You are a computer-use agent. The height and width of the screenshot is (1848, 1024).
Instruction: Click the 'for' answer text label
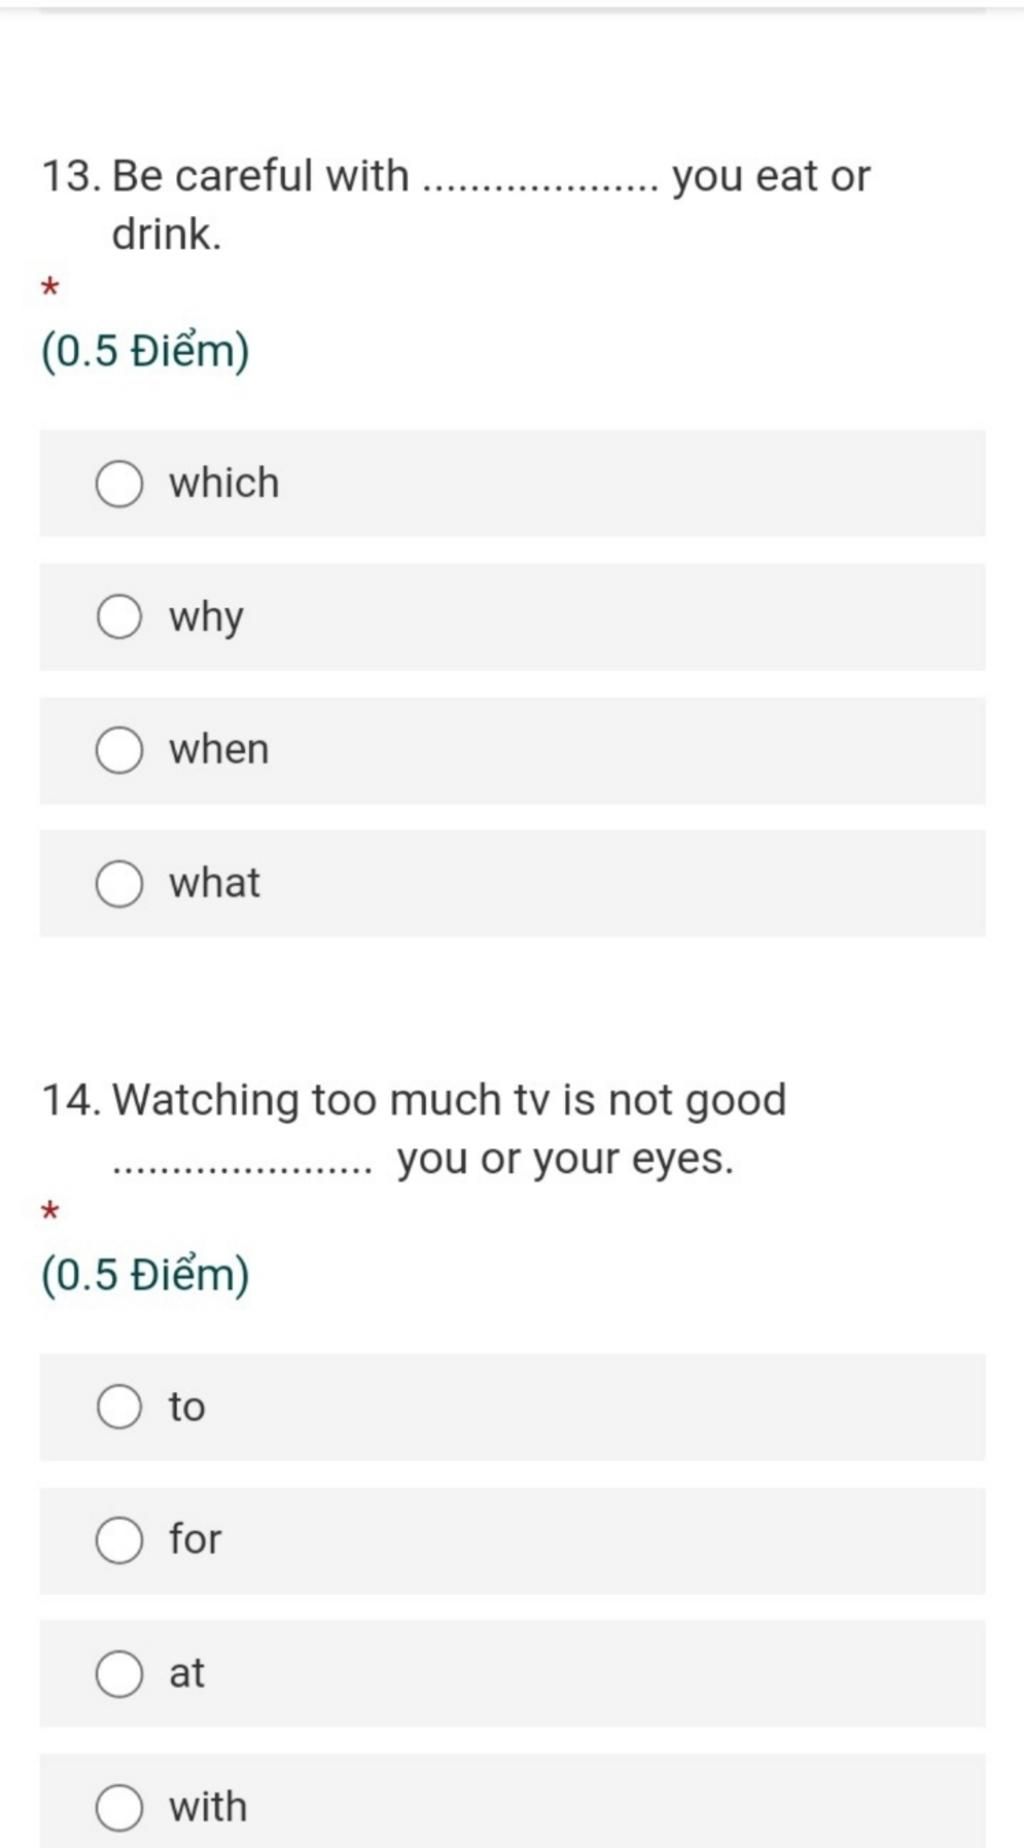[x=195, y=1539]
